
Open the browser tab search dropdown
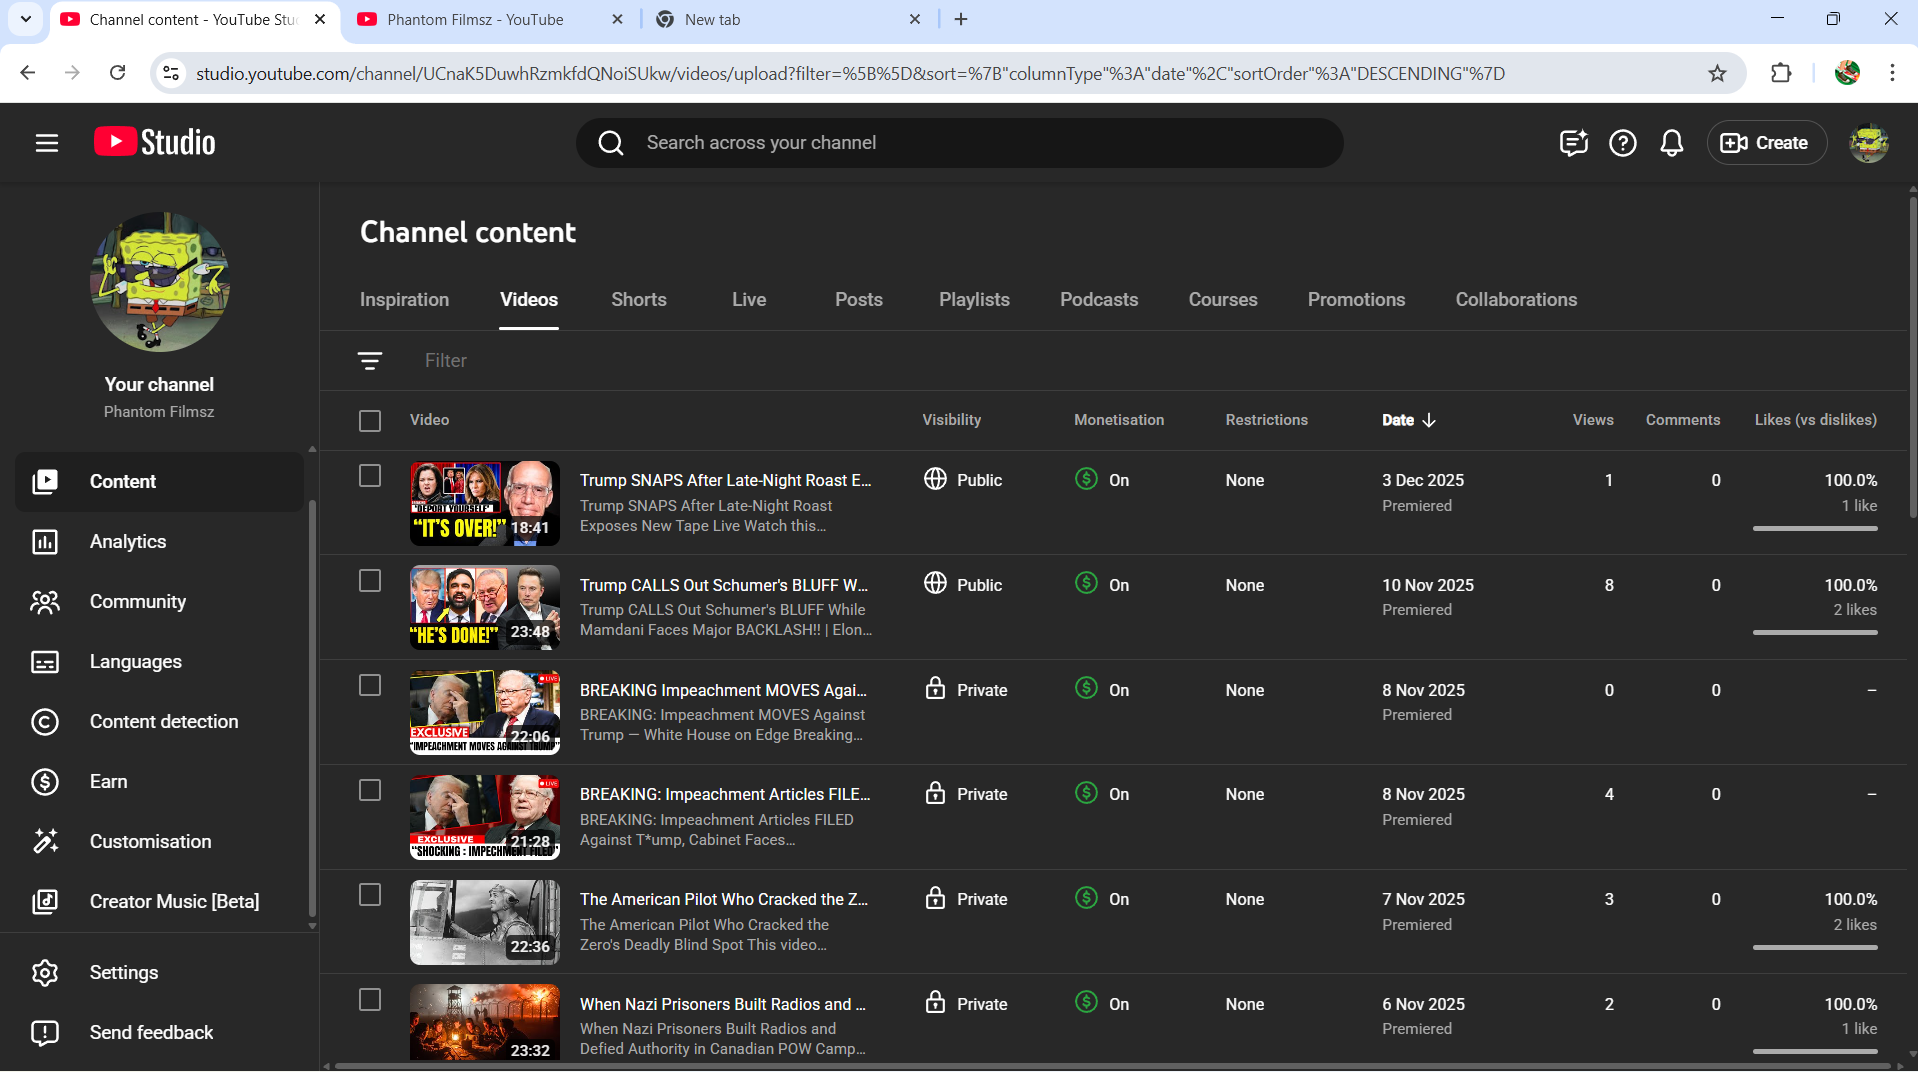tap(26, 19)
